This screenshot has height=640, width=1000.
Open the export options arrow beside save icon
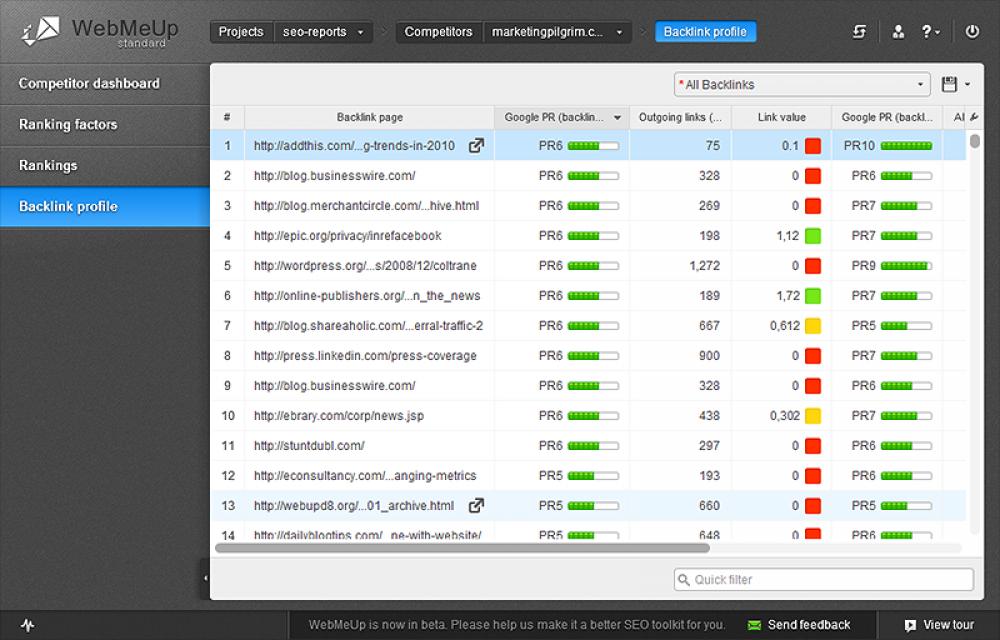[969, 84]
